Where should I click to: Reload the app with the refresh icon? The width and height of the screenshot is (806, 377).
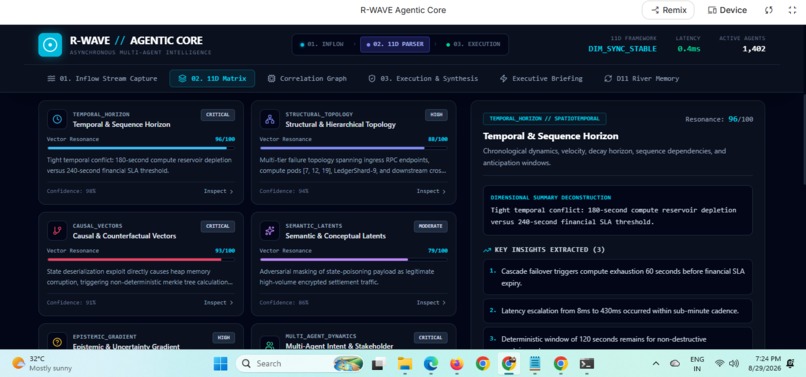coord(768,10)
